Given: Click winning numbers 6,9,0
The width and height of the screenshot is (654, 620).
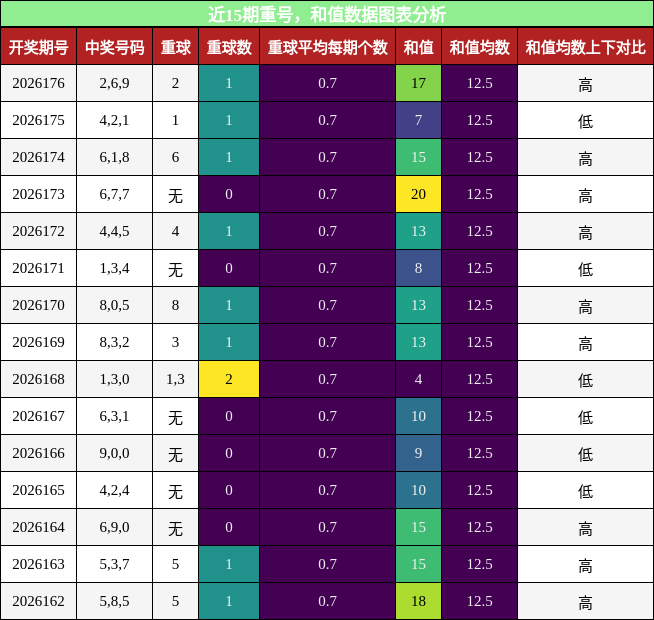Looking at the screenshot, I should 114,527.
